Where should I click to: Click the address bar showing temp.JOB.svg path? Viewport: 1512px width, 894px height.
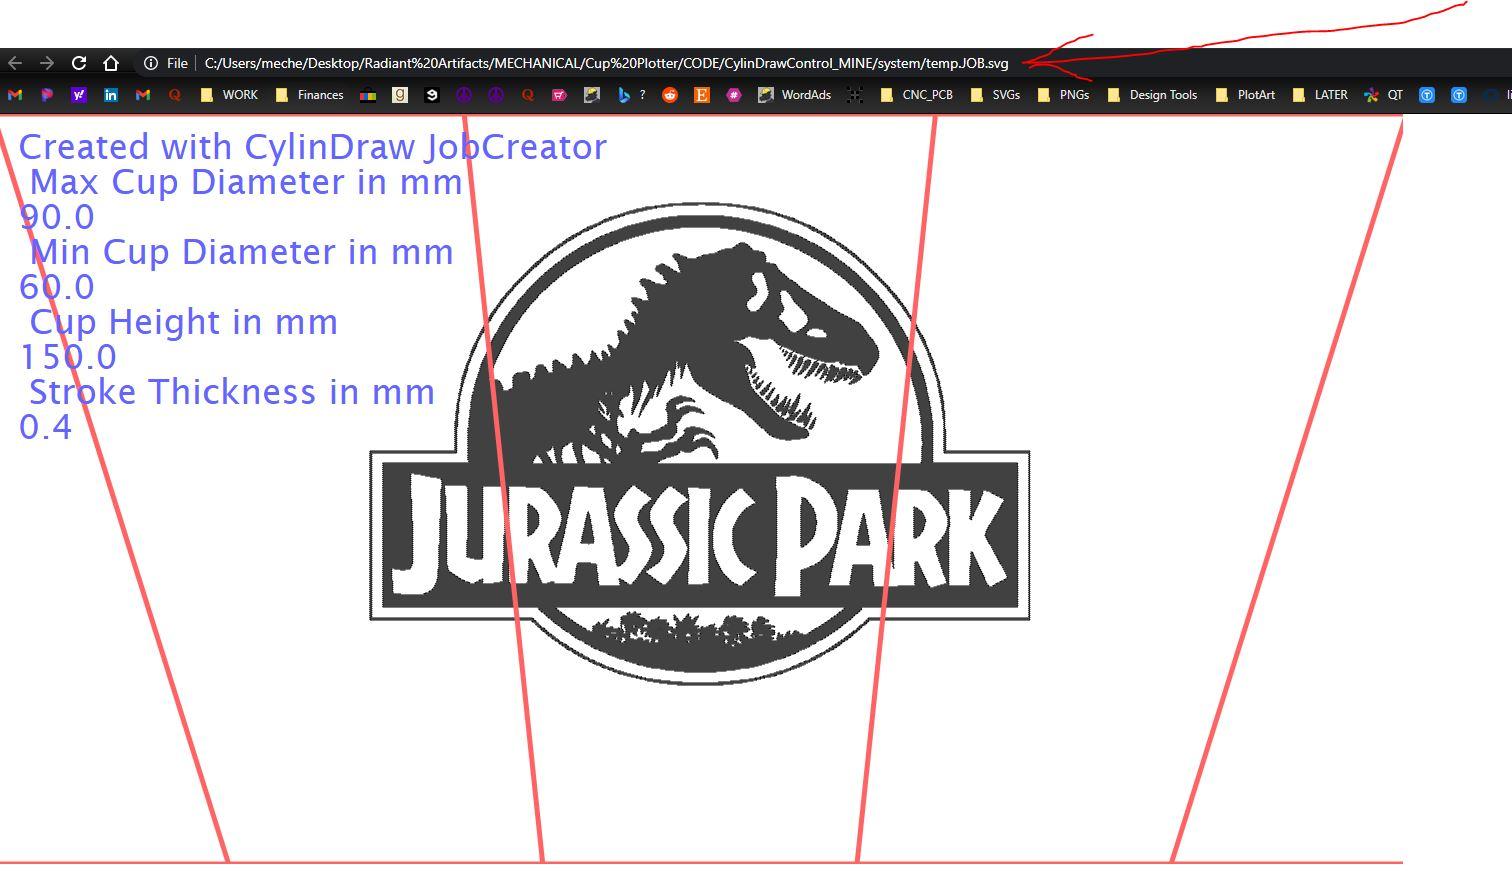point(606,63)
